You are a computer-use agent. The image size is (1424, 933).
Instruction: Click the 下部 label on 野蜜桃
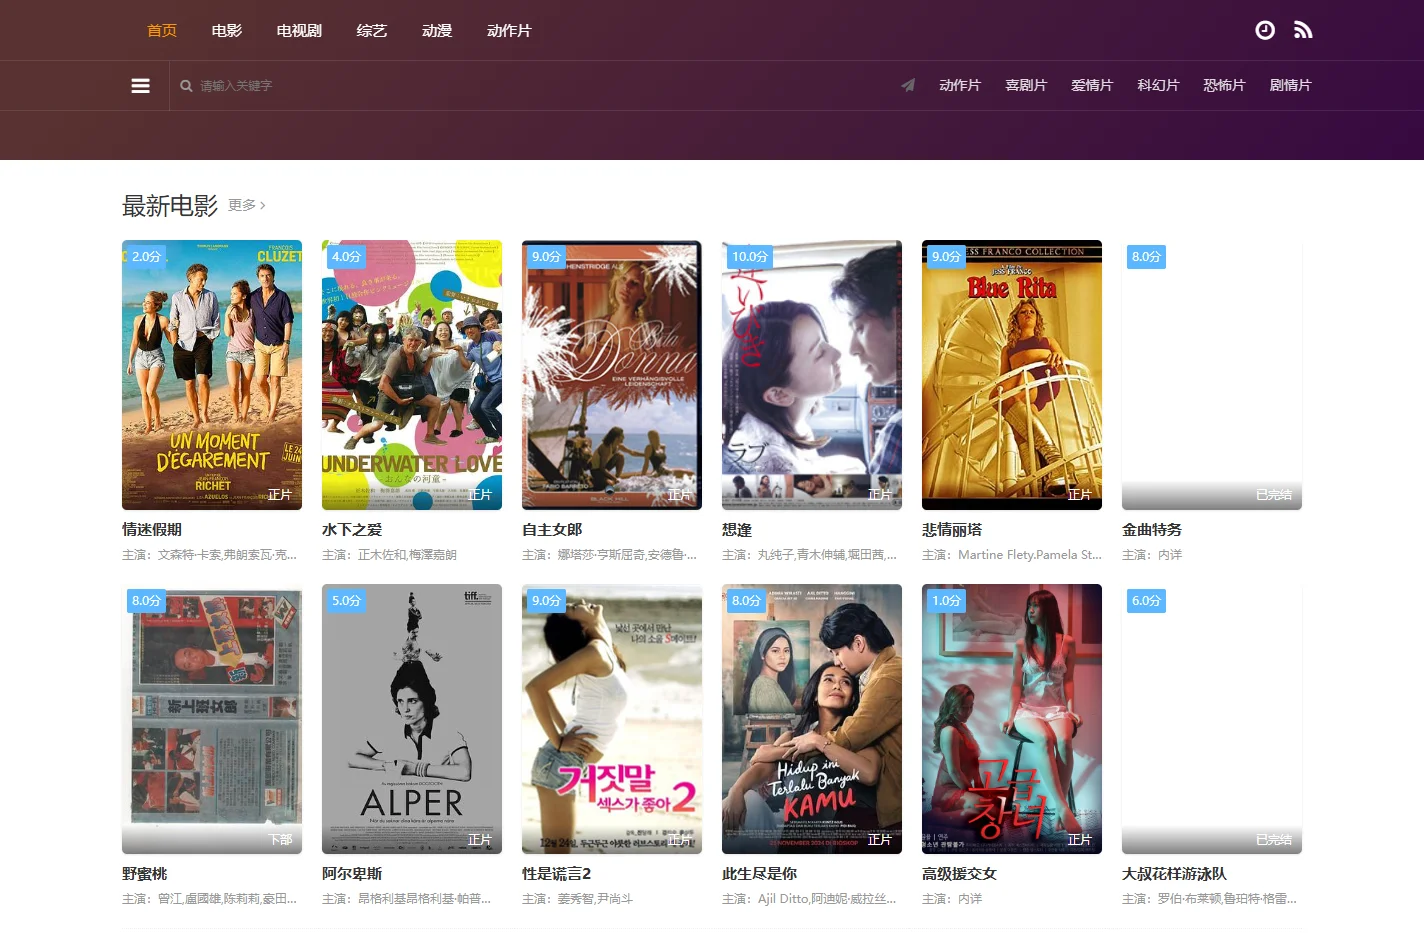tap(280, 839)
